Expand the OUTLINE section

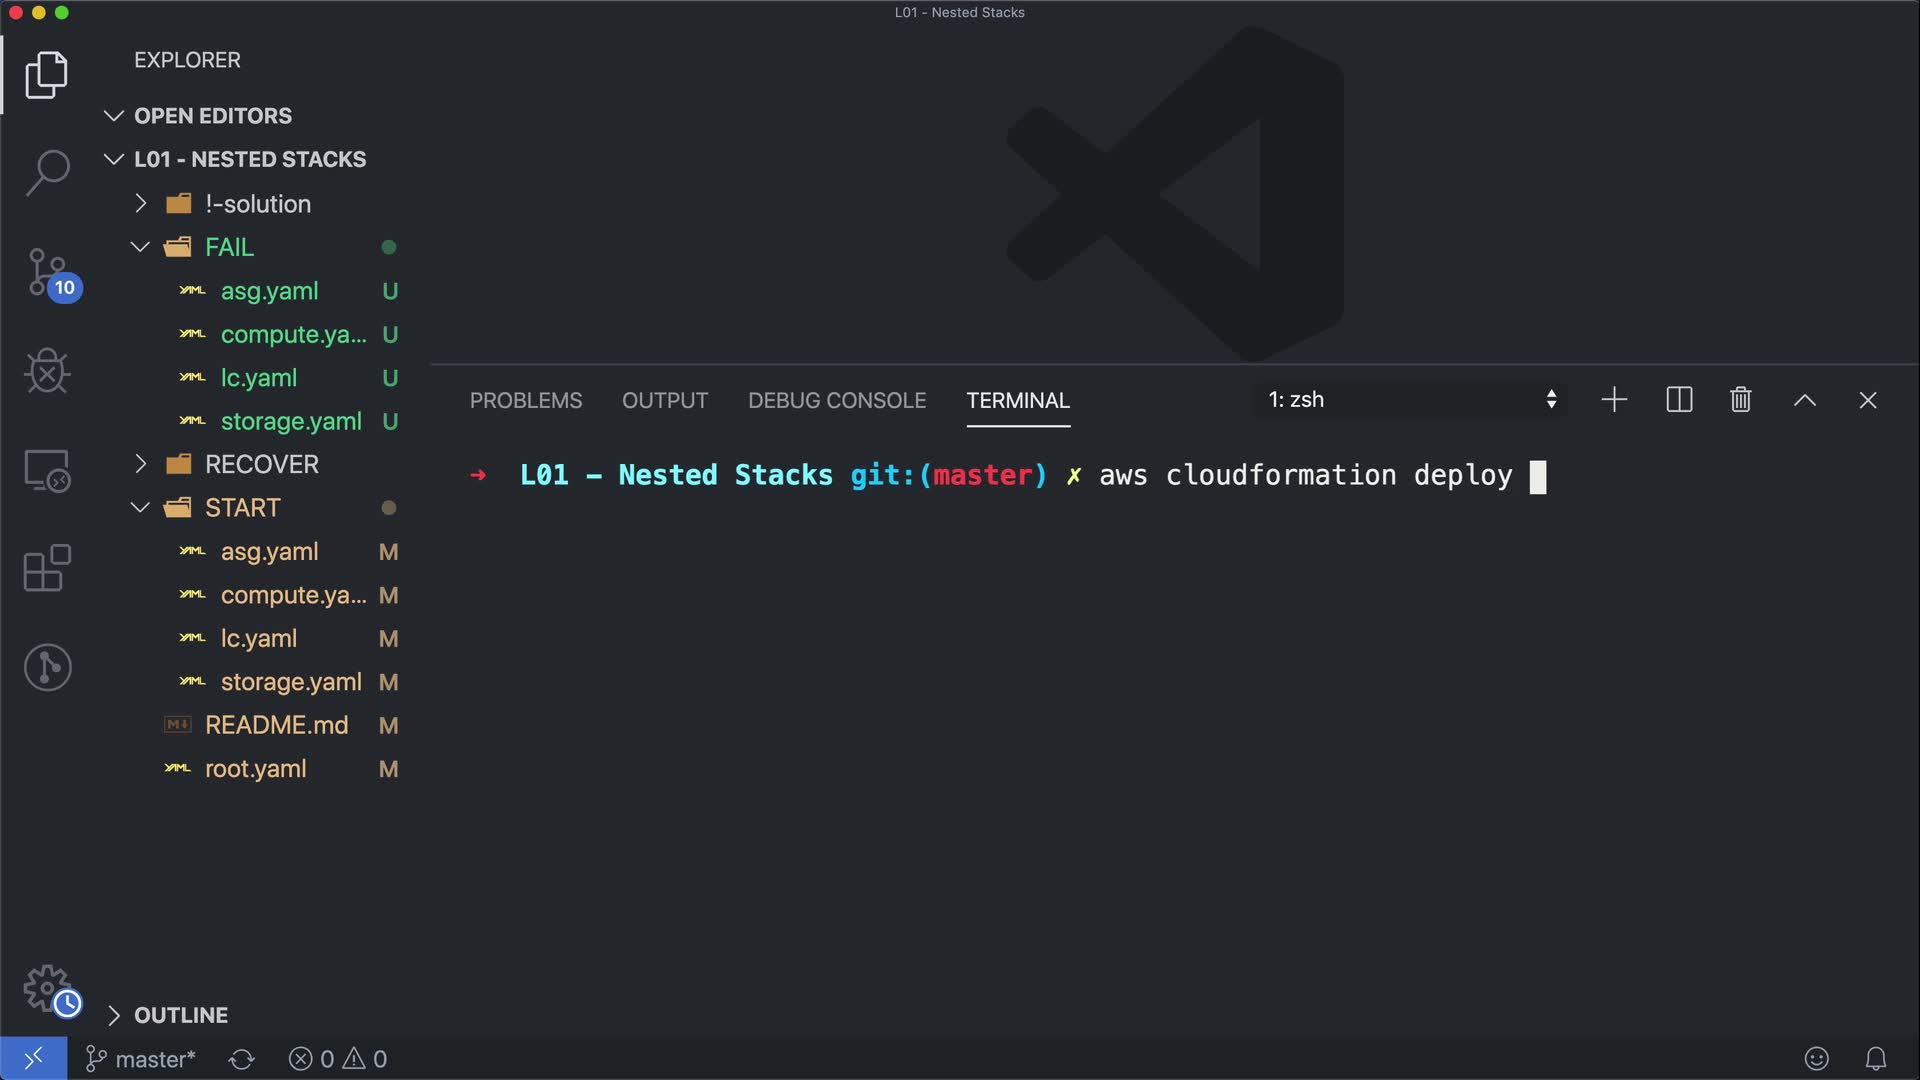click(180, 1015)
